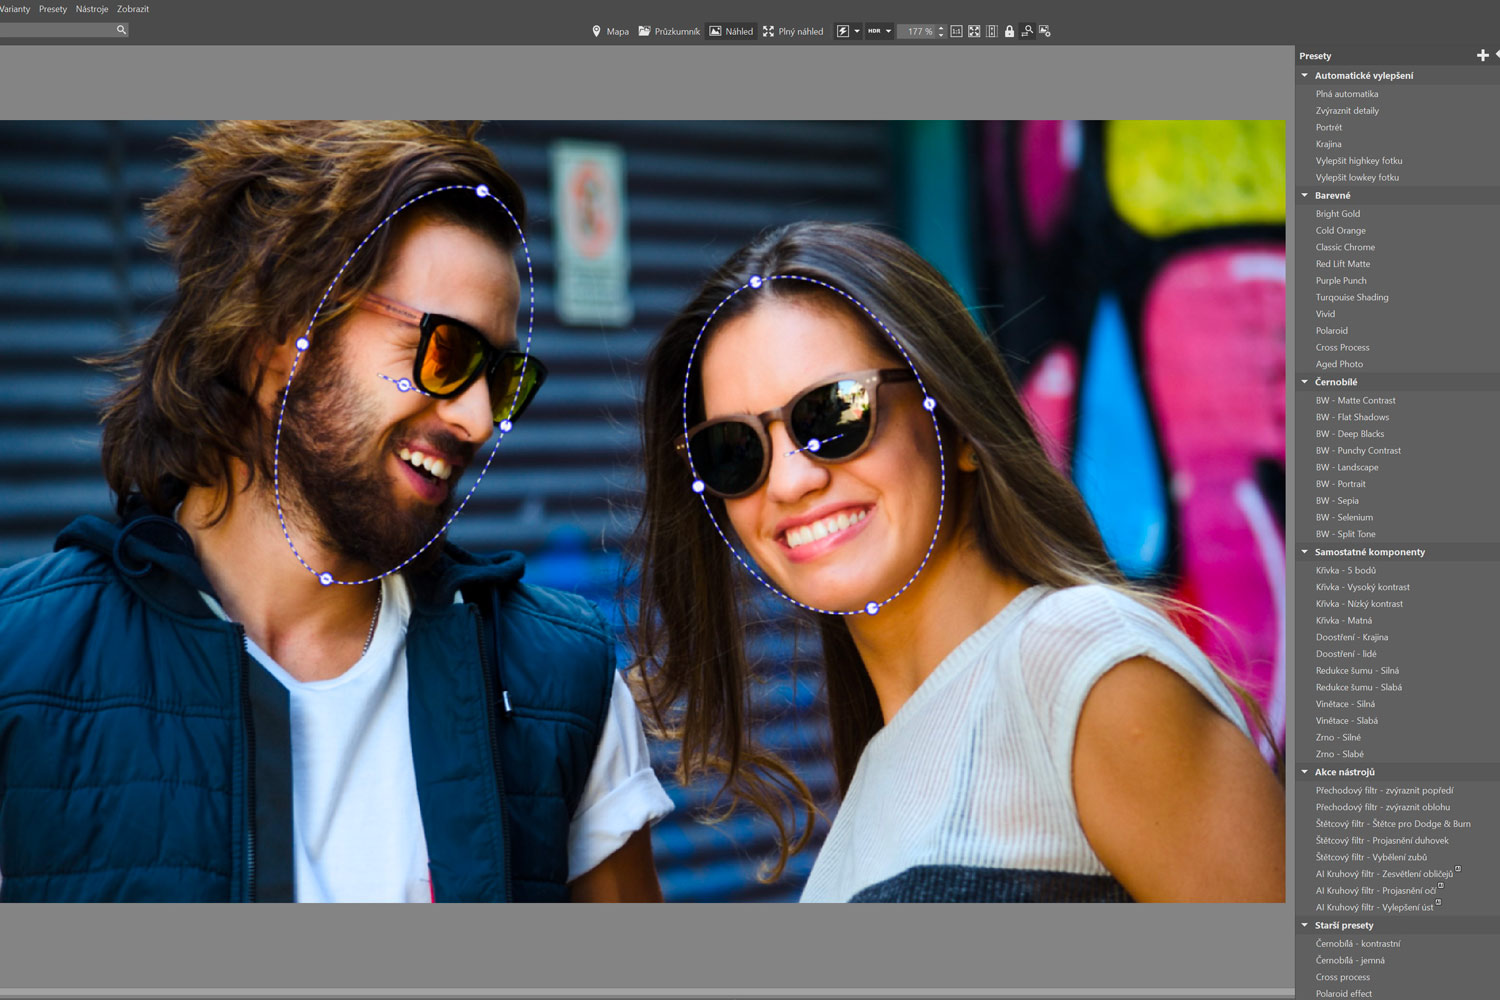Toggle the synchronized zoom icon

click(1027, 32)
